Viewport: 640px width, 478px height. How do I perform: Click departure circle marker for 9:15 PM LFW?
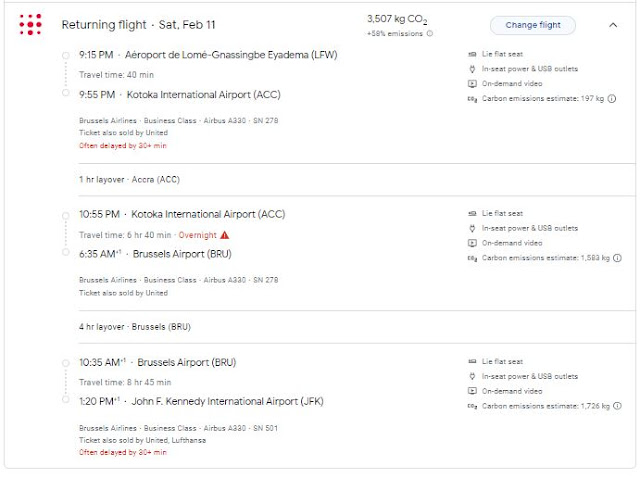pos(65,56)
